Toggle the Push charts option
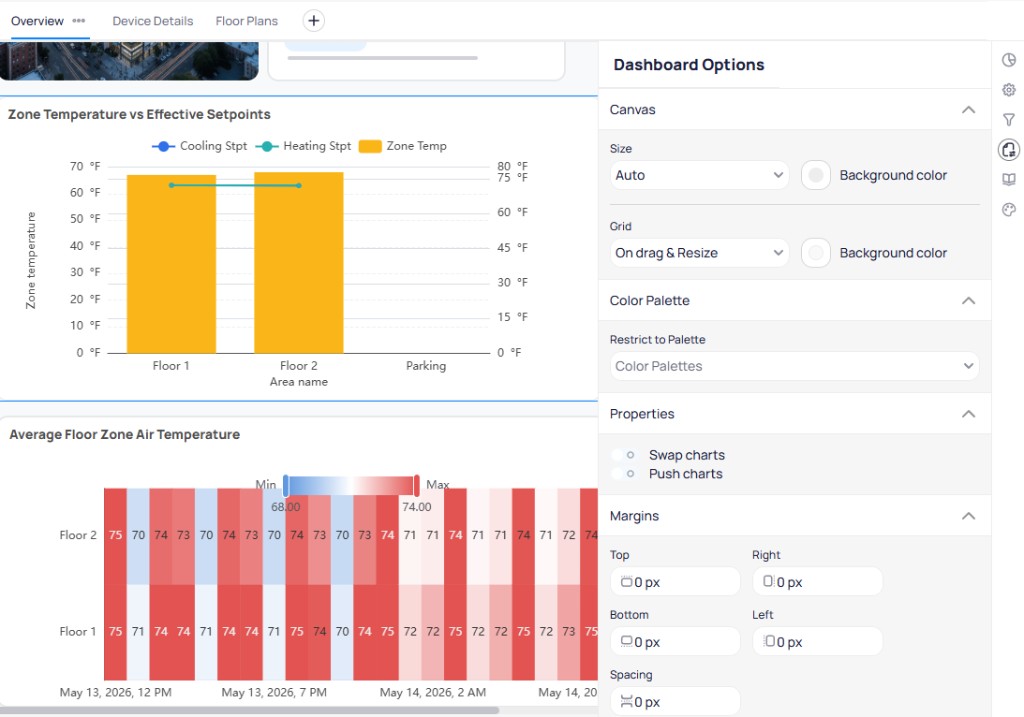 click(x=624, y=474)
